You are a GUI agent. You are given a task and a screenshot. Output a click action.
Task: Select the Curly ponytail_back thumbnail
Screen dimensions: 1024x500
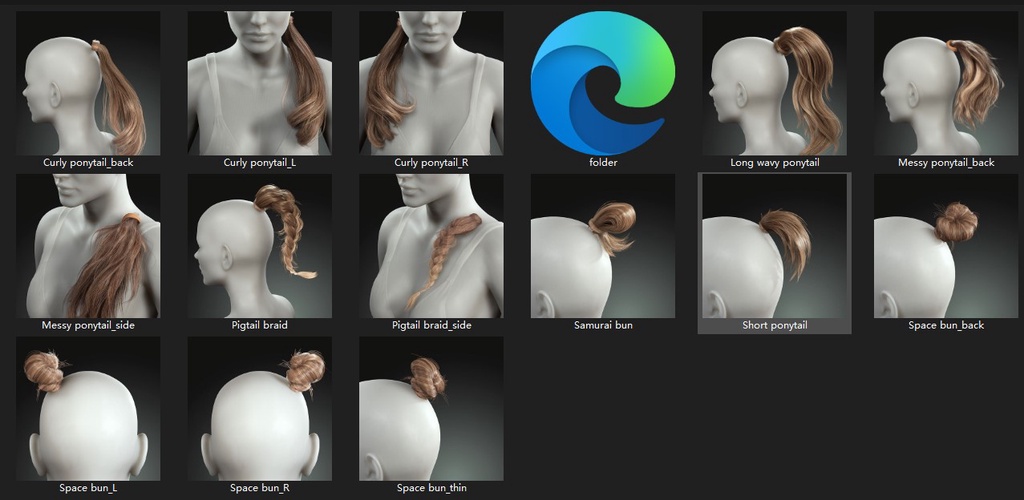tap(88, 83)
